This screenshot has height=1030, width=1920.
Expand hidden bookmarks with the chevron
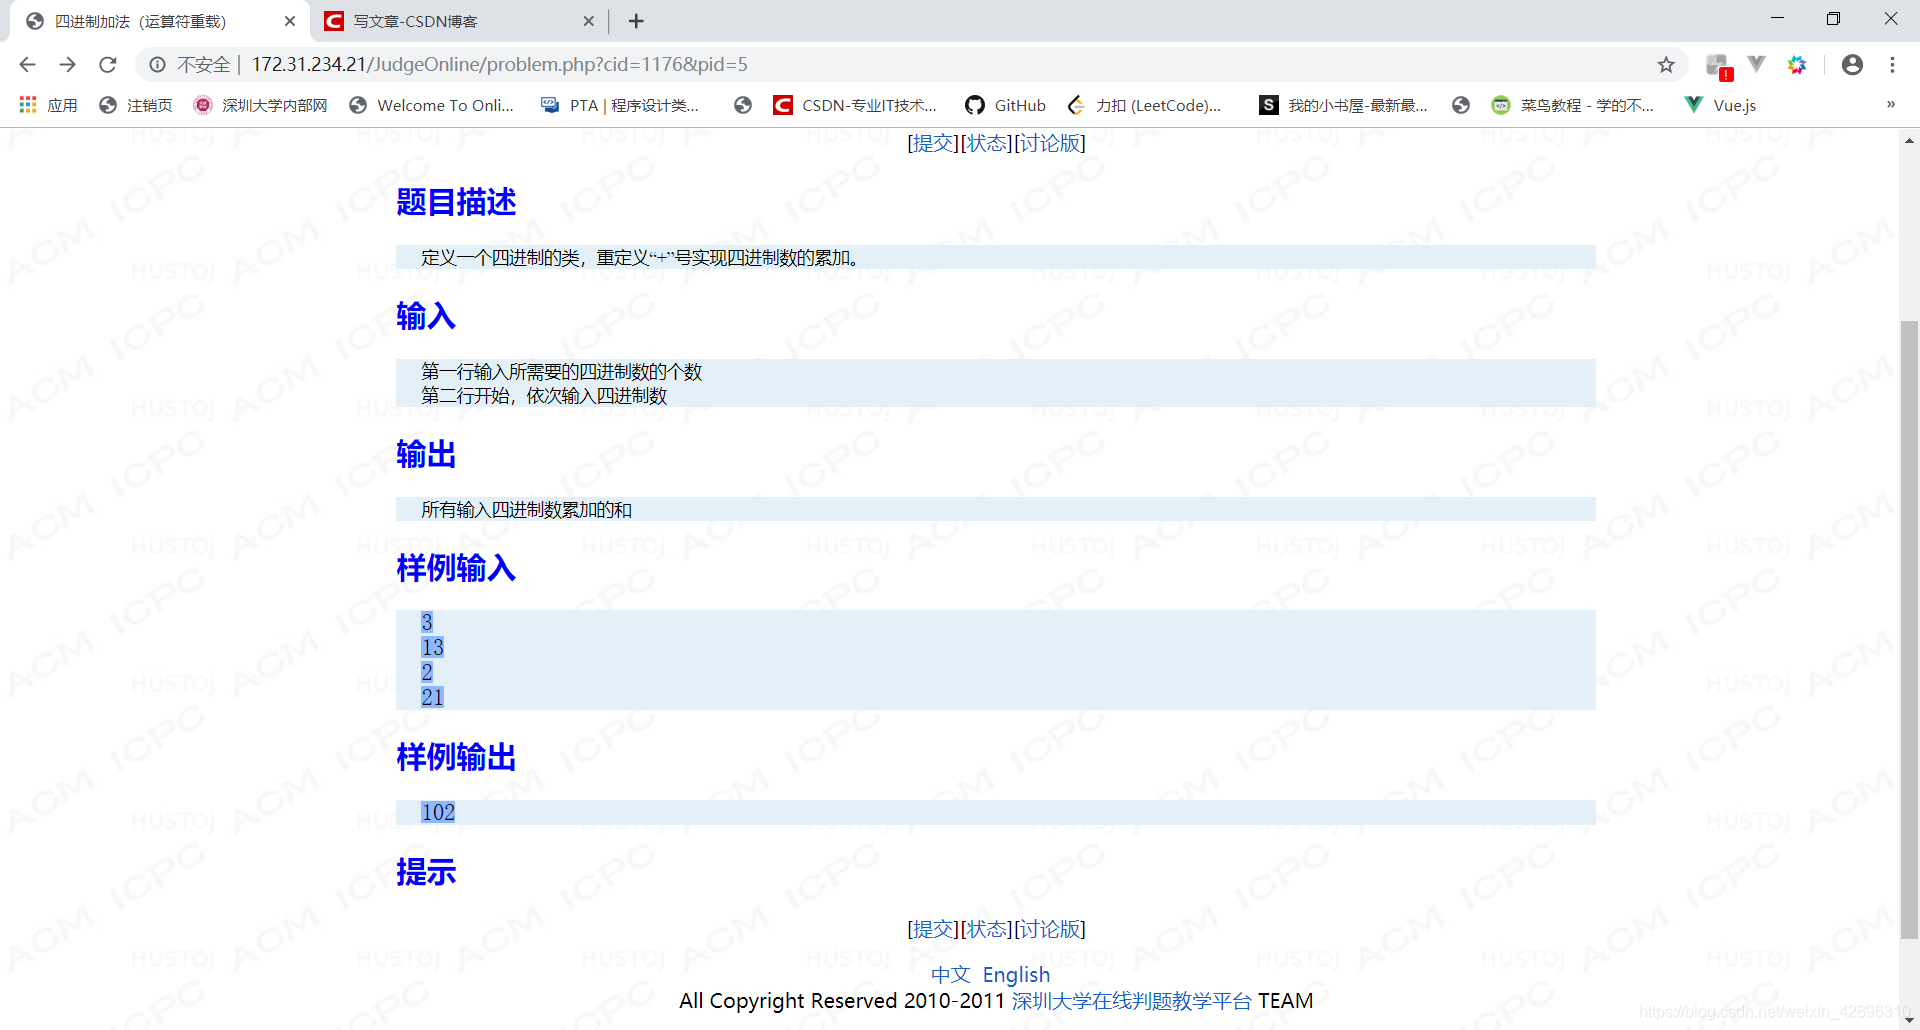tap(1890, 105)
